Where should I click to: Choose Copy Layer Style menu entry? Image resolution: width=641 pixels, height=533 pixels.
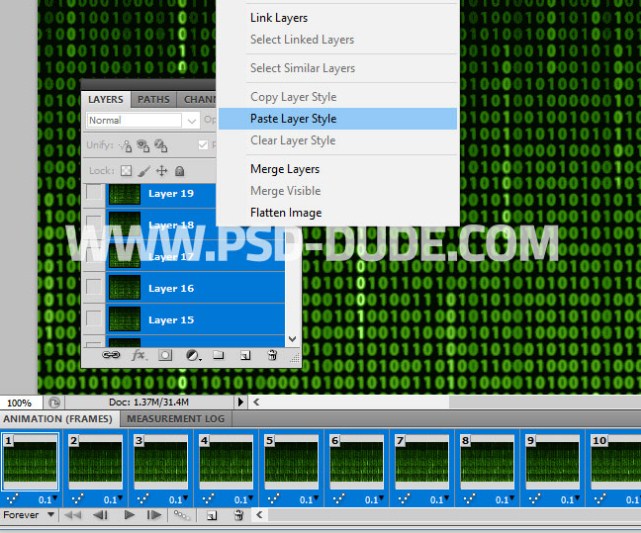pos(338,97)
